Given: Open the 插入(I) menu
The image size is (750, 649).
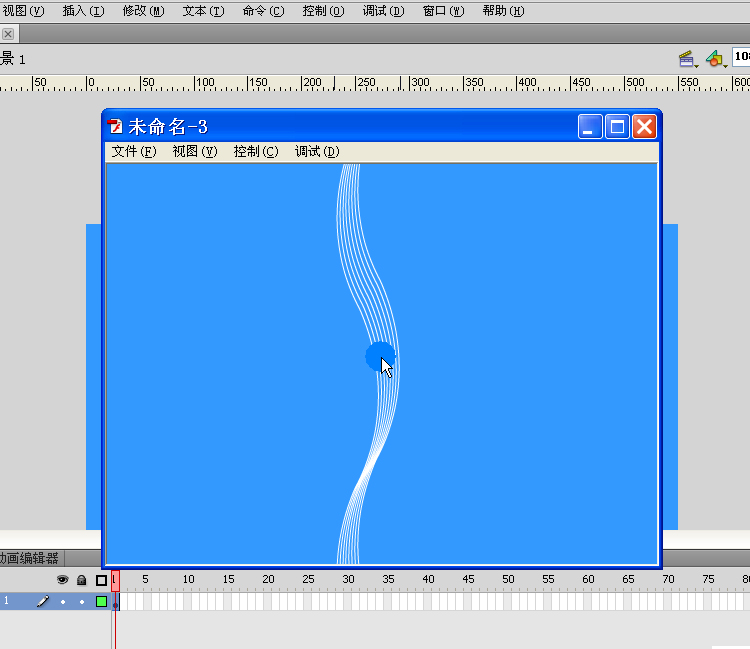Looking at the screenshot, I should point(83,11).
